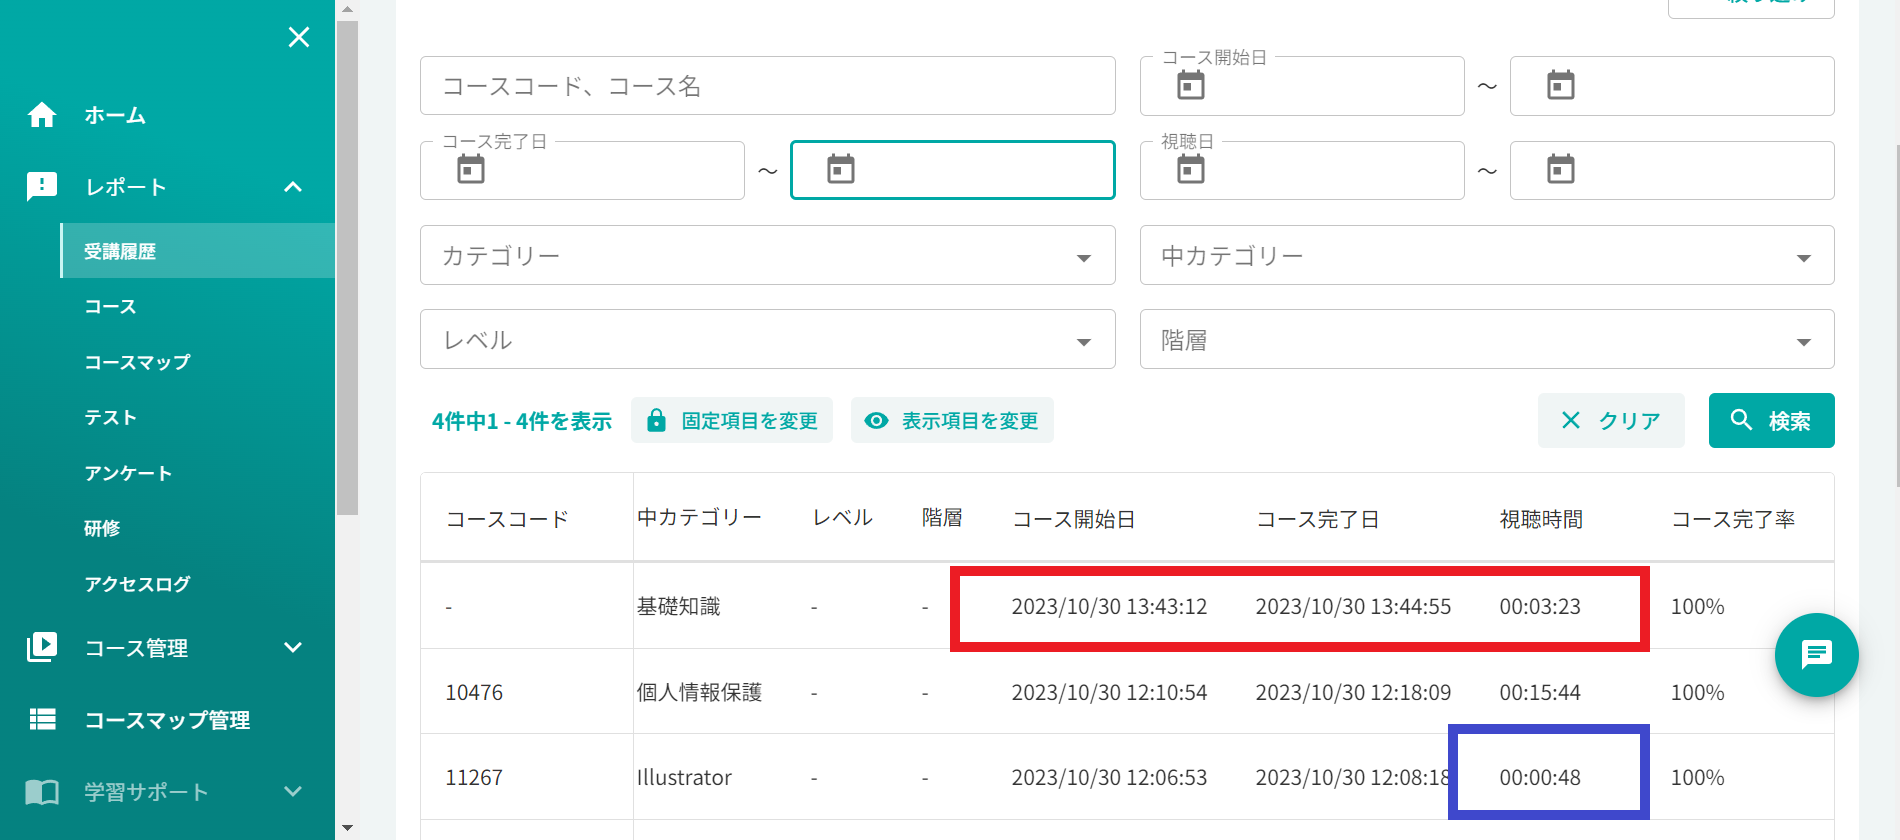Click the sidebar scrollbar thumb
Image resolution: width=1900 pixels, height=840 pixels.
pyautogui.click(x=347, y=268)
